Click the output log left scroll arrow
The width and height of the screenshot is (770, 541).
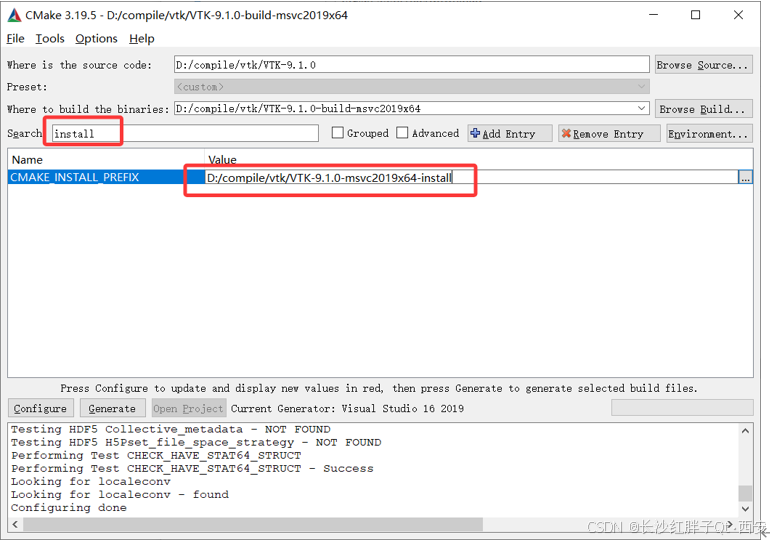(x=15, y=524)
